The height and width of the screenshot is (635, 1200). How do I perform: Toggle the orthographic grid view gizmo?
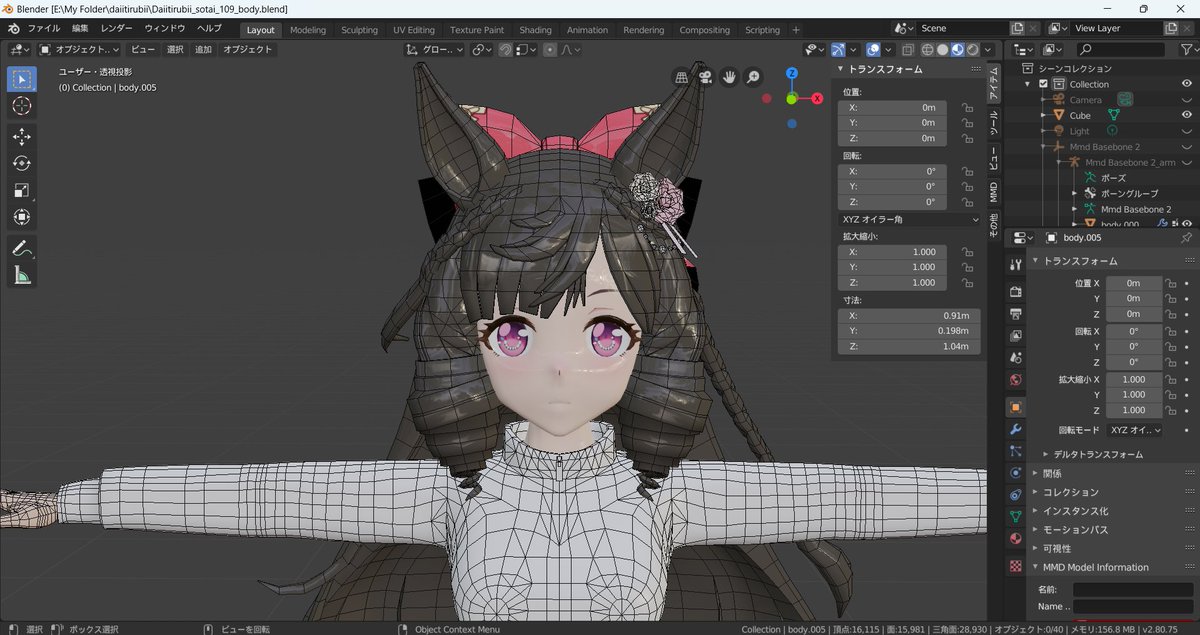tap(682, 76)
